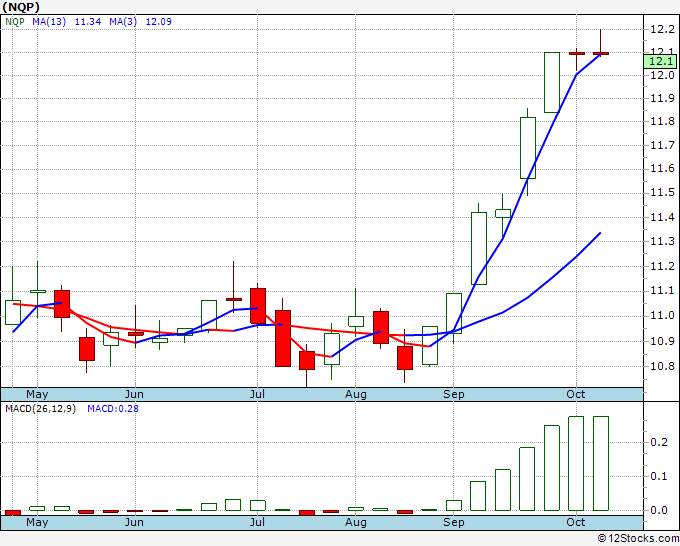Click the MACD:0.28 value label
Screen dimensions: 680x546
click(114, 408)
